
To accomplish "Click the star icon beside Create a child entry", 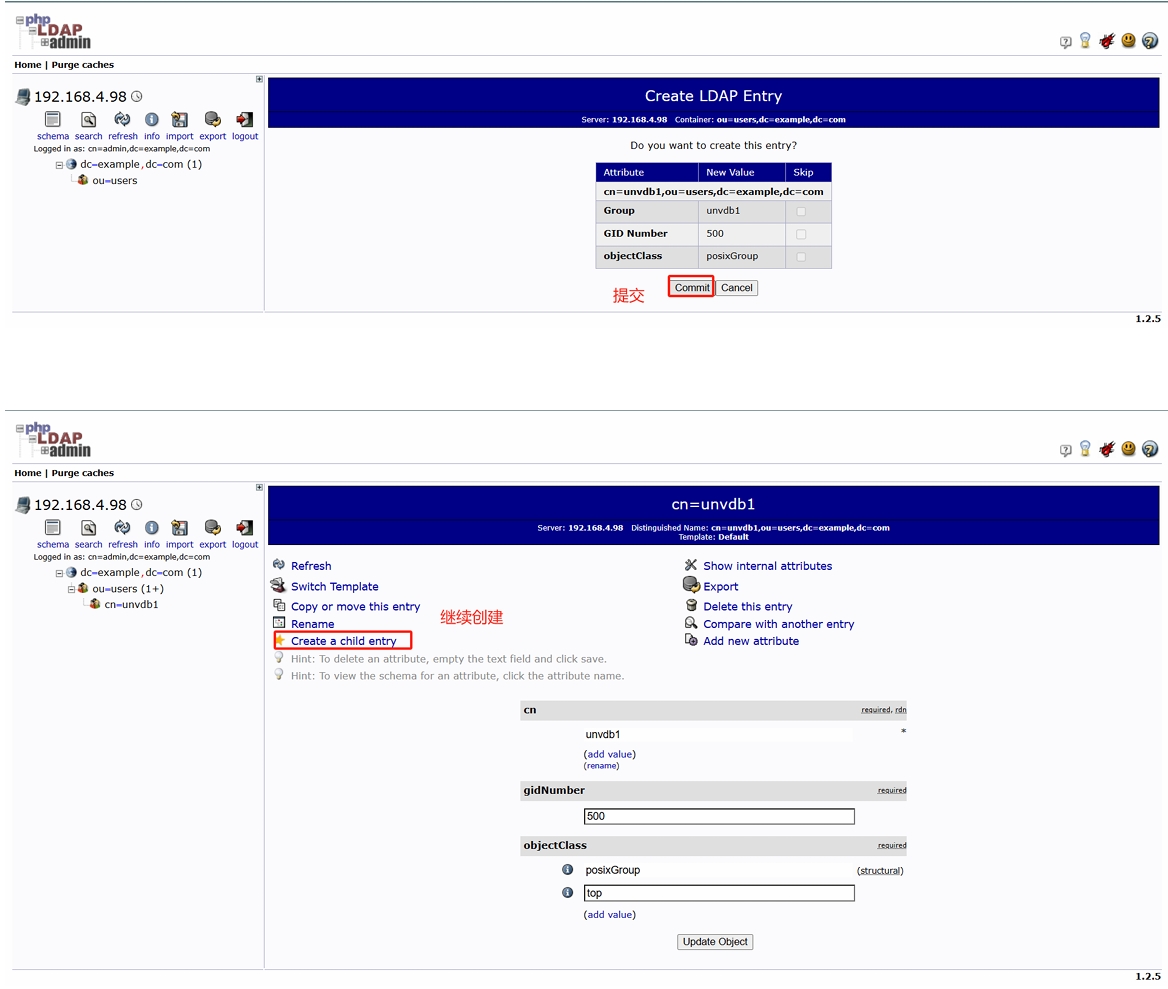I will coord(280,640).
